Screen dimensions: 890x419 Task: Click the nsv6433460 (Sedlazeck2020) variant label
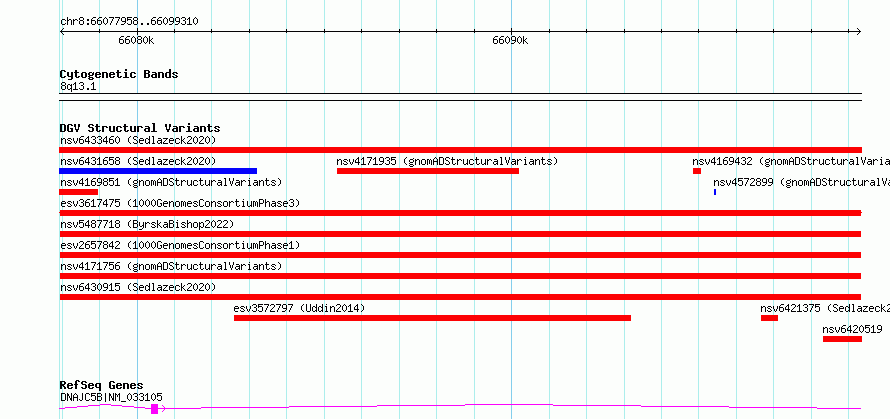click(138, 140)
